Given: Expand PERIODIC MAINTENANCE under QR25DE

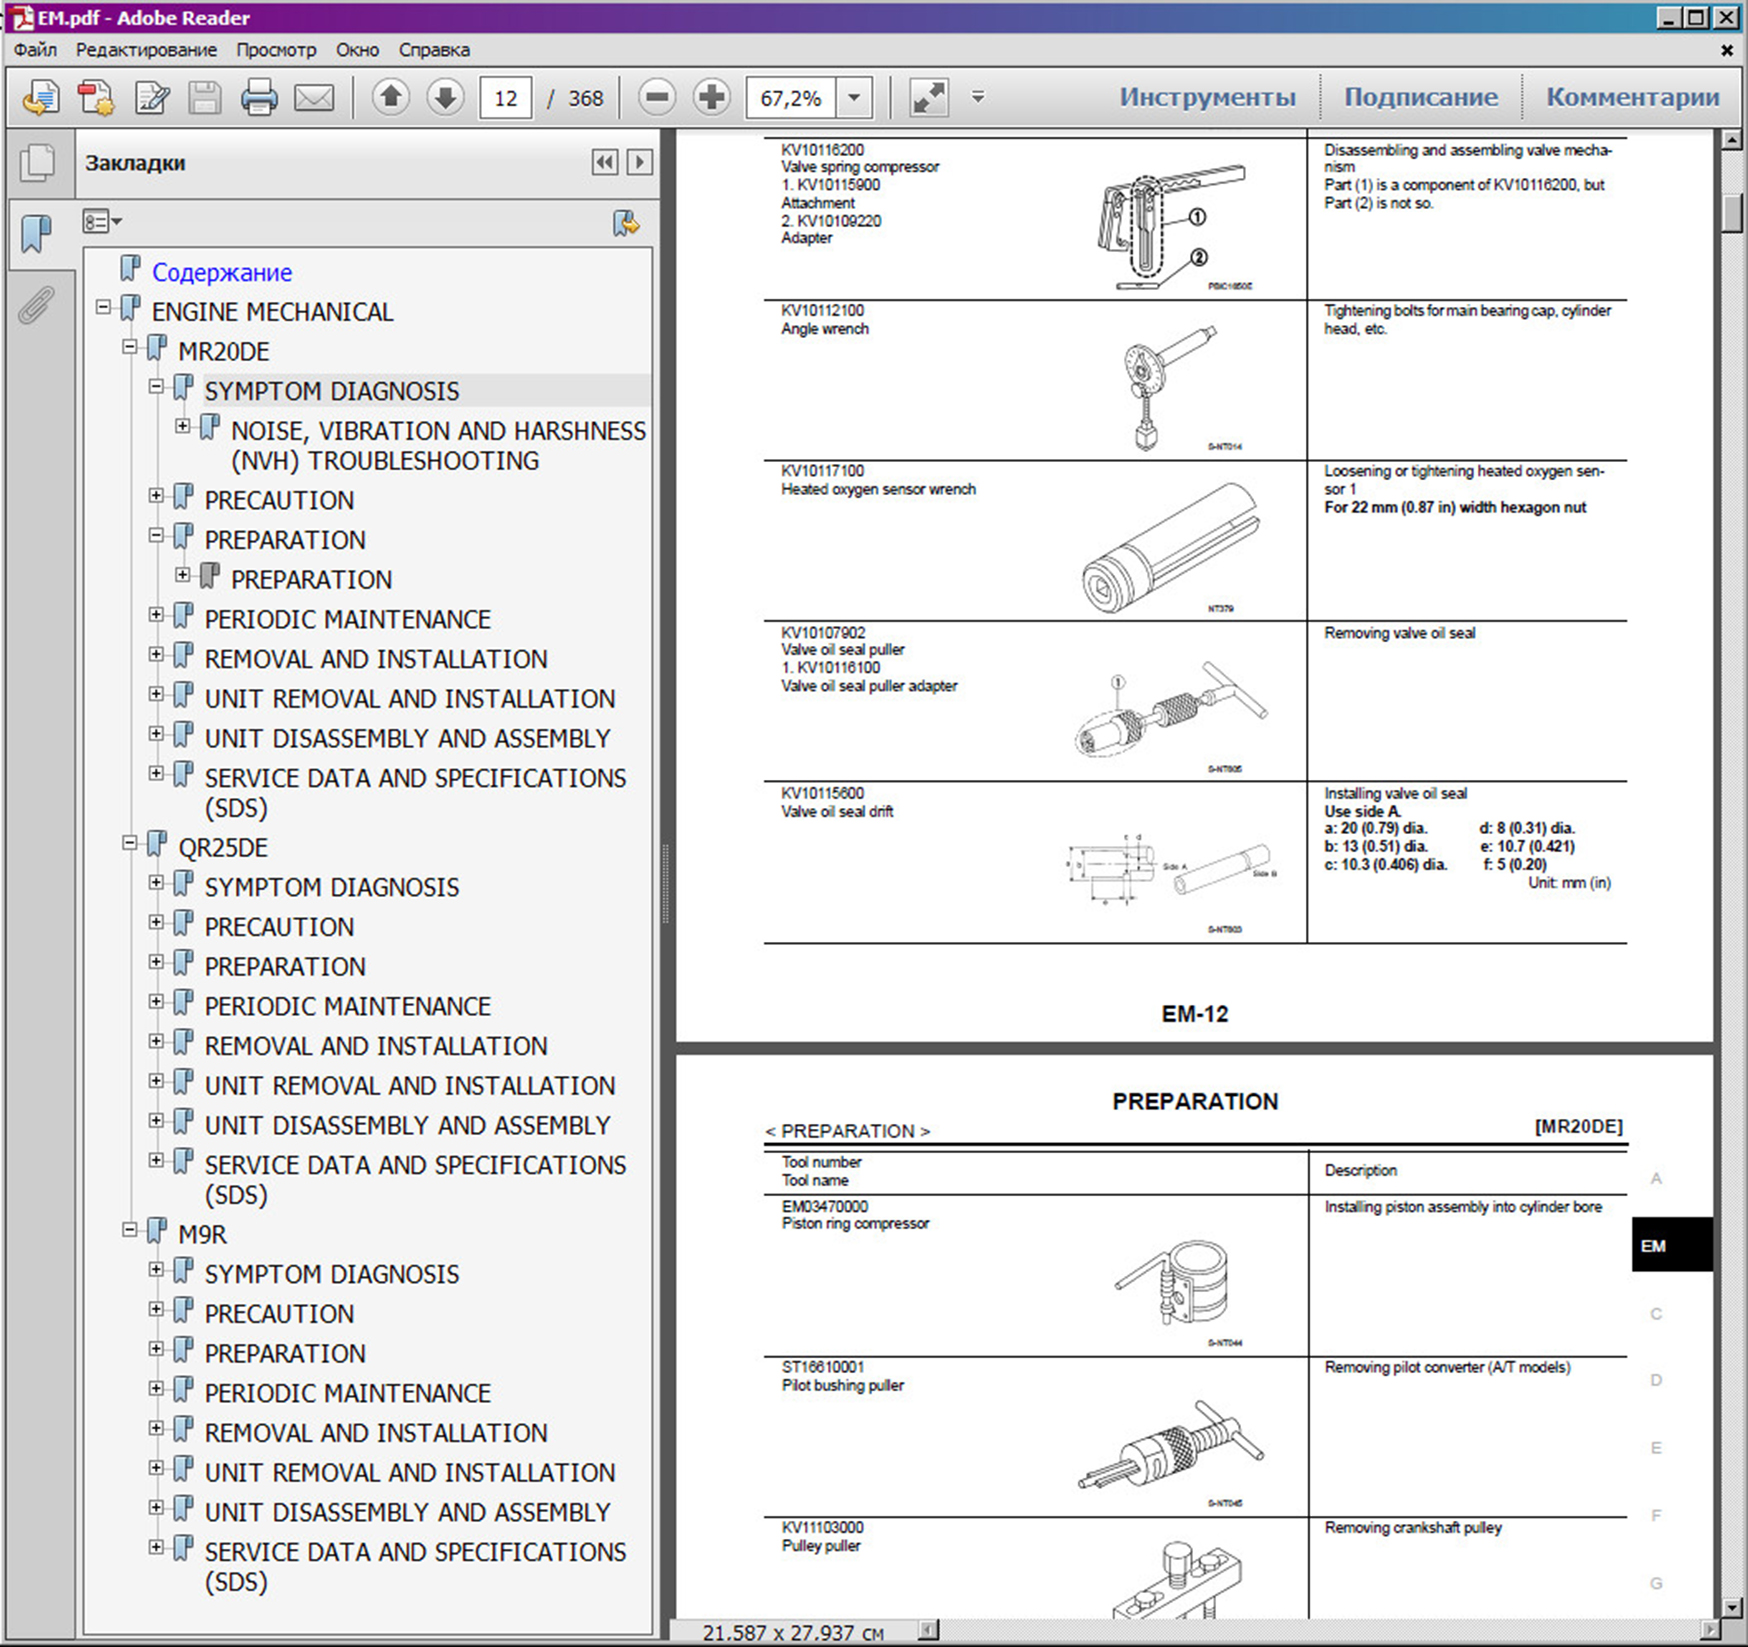Looking at the screenshot, I should 156,1001.
